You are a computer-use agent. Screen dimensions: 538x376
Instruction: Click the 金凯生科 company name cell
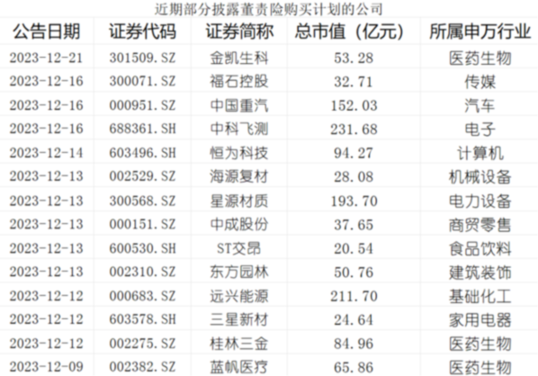click(239, 58)
